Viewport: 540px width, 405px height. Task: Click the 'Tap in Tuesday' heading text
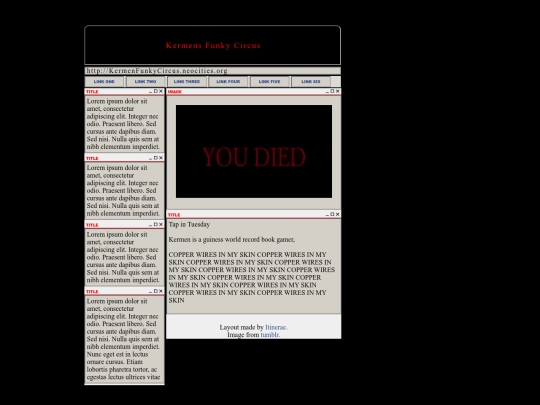point(189,225)
